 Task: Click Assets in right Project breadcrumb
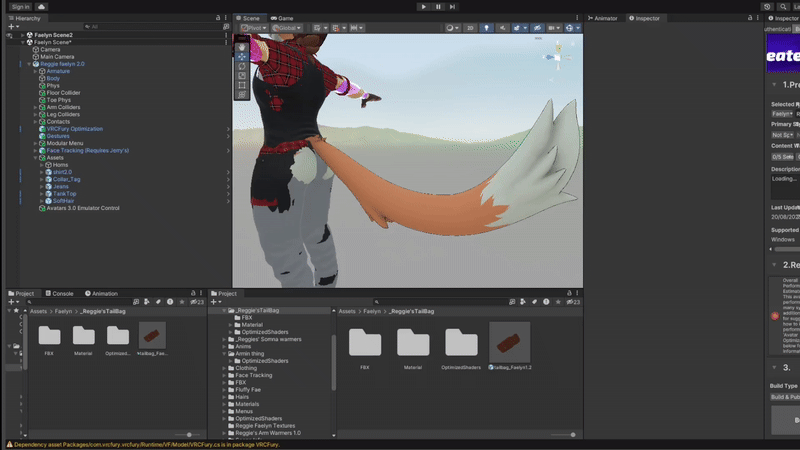[347, 311]
